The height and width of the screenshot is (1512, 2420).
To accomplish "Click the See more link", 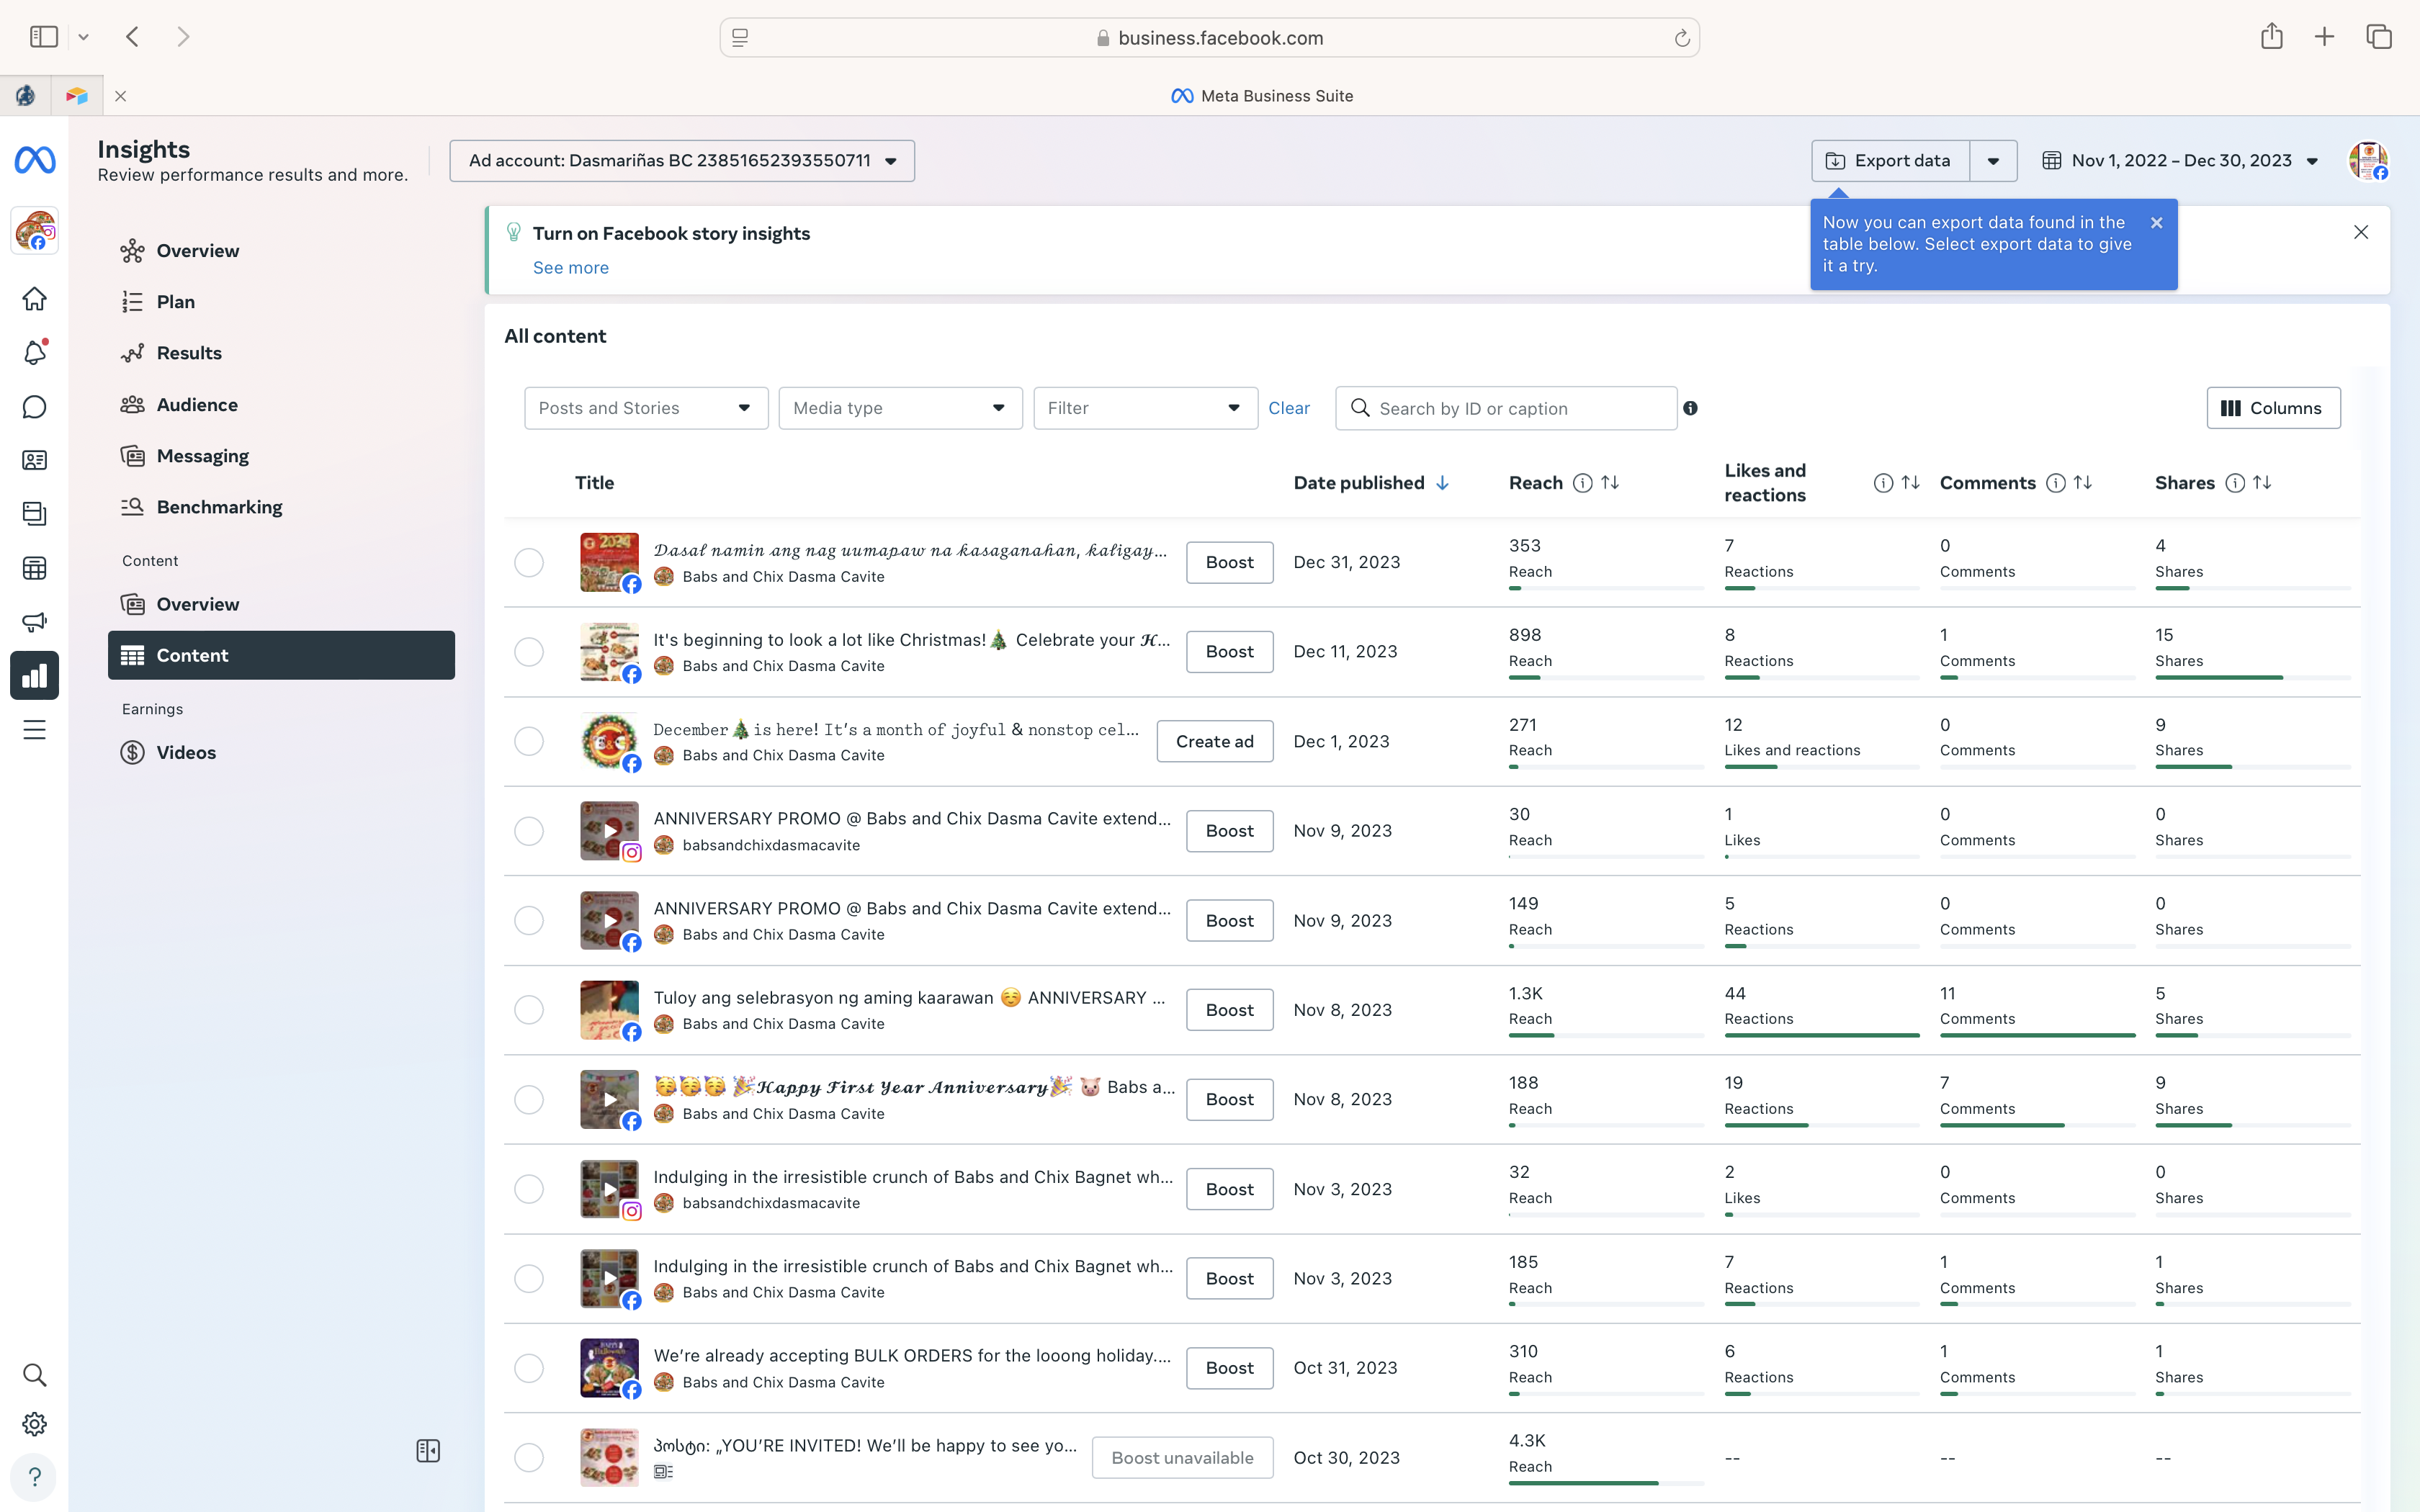I will point(570,268).
